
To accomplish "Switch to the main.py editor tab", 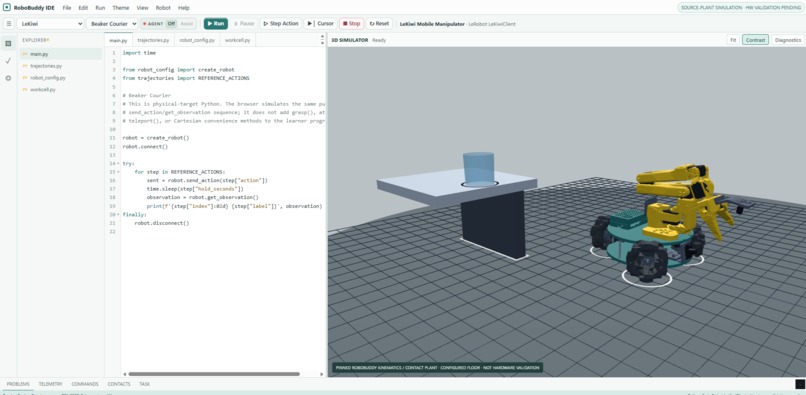I will (118, 40).
